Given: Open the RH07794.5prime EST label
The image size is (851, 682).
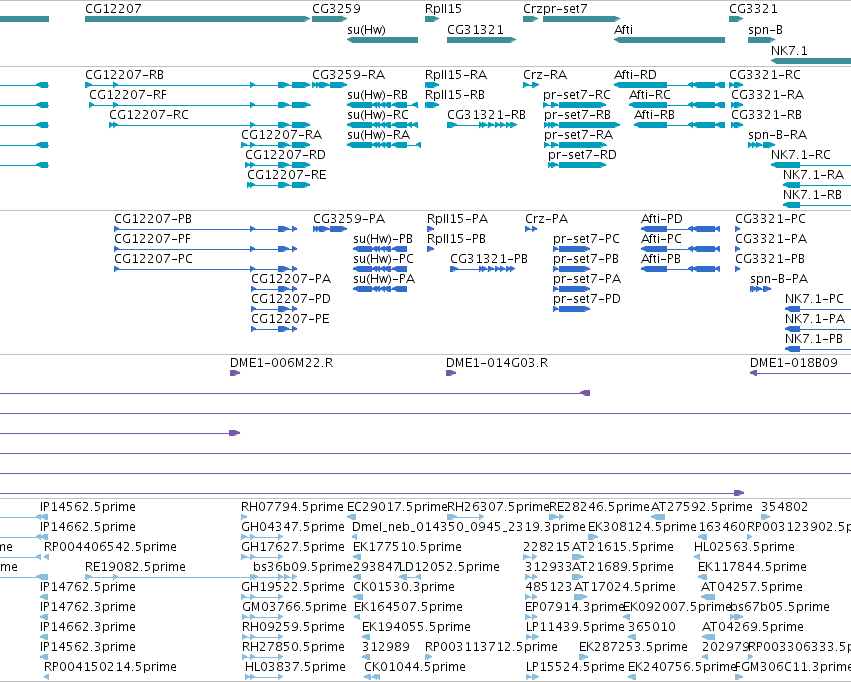Looking at the screenshot, I should click(293, 507).
